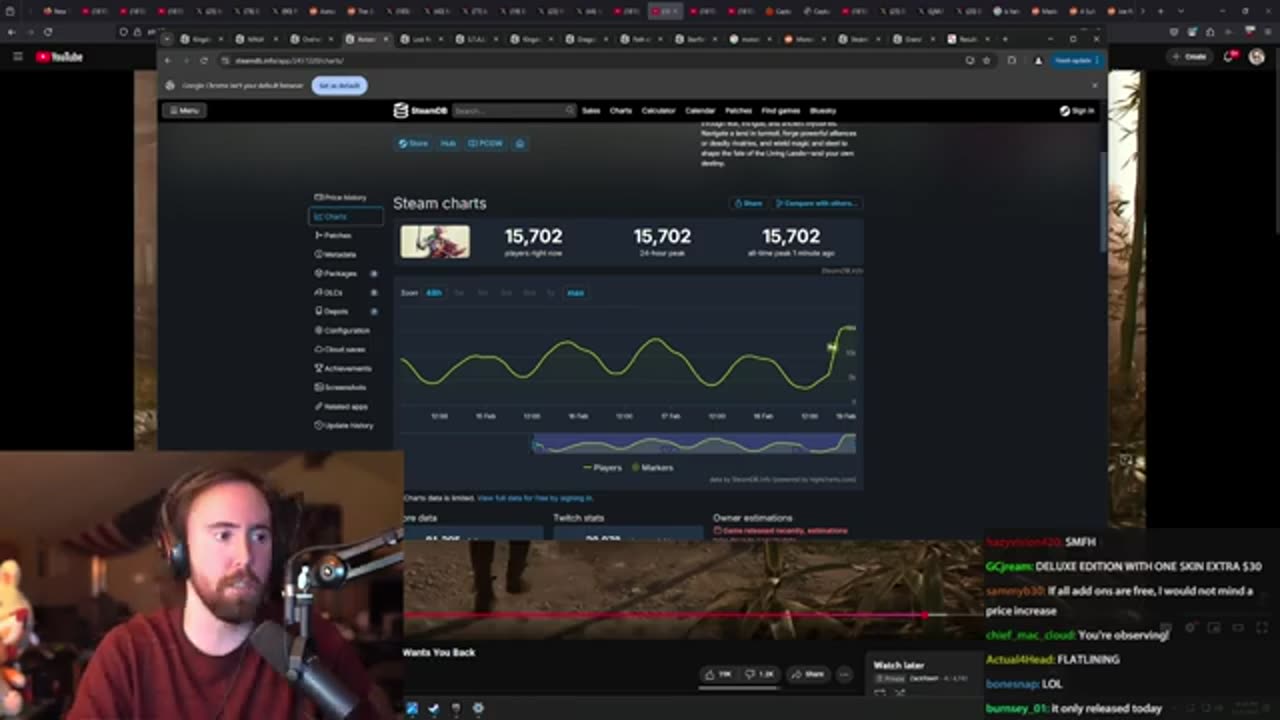1280x720 pixels.
Task: Click the chart navigator range slider
Action: (x=694, y=444)
